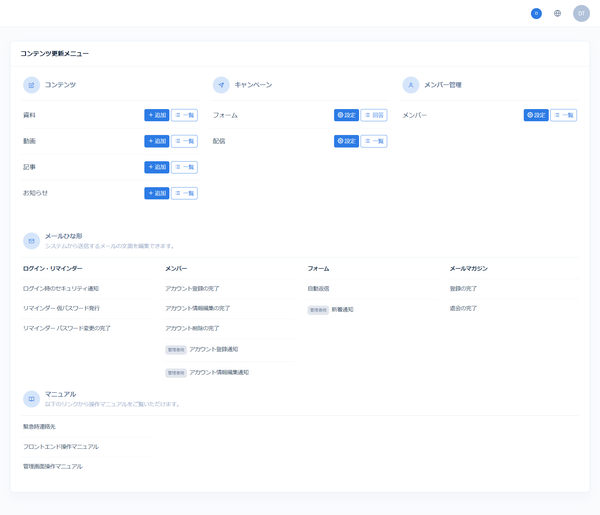Click the マニュアル section title

tap(60, 394)
